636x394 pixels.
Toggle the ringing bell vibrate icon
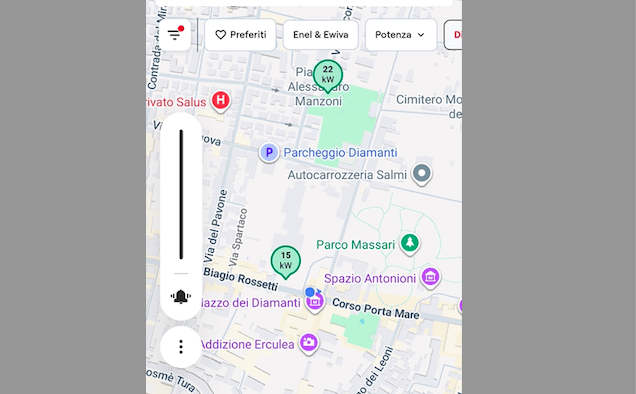tap(181, 297)
